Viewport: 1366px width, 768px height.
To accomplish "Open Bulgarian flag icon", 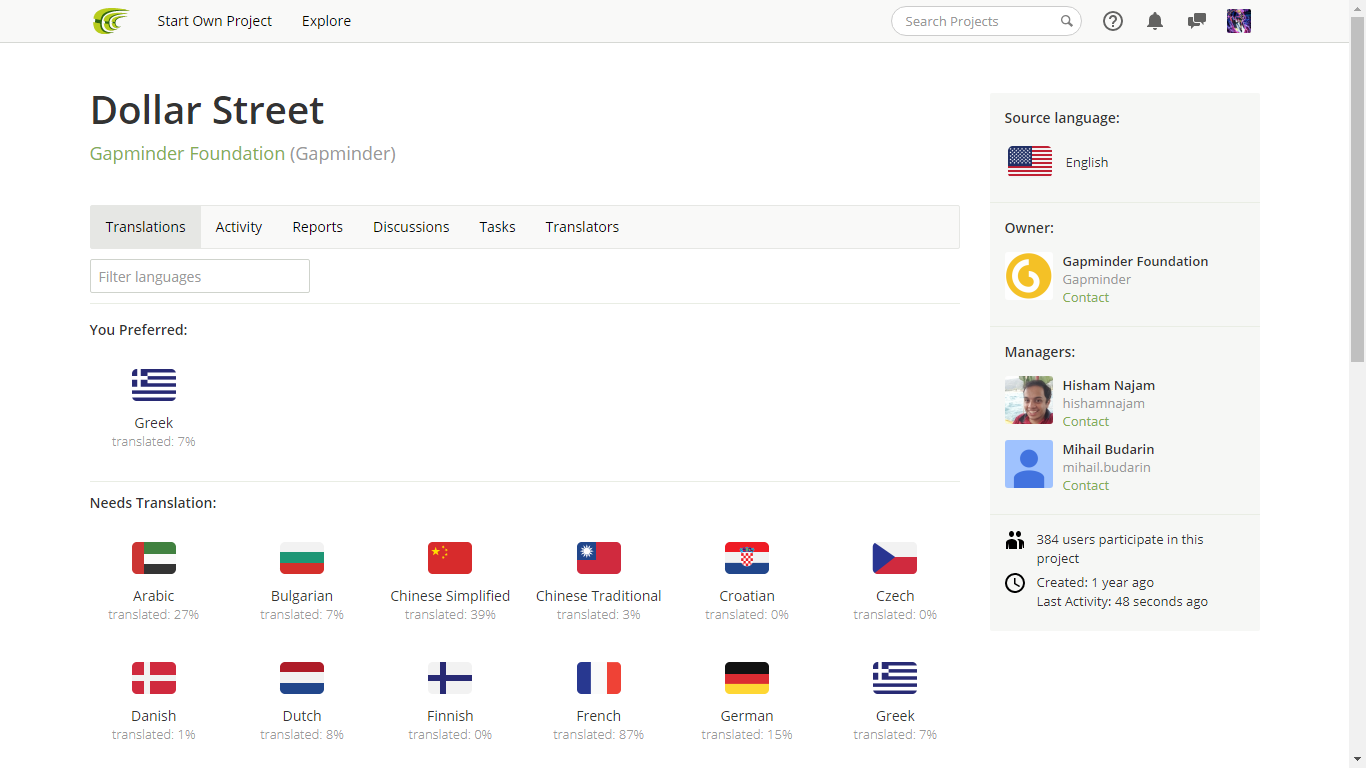I will [302, 558].
